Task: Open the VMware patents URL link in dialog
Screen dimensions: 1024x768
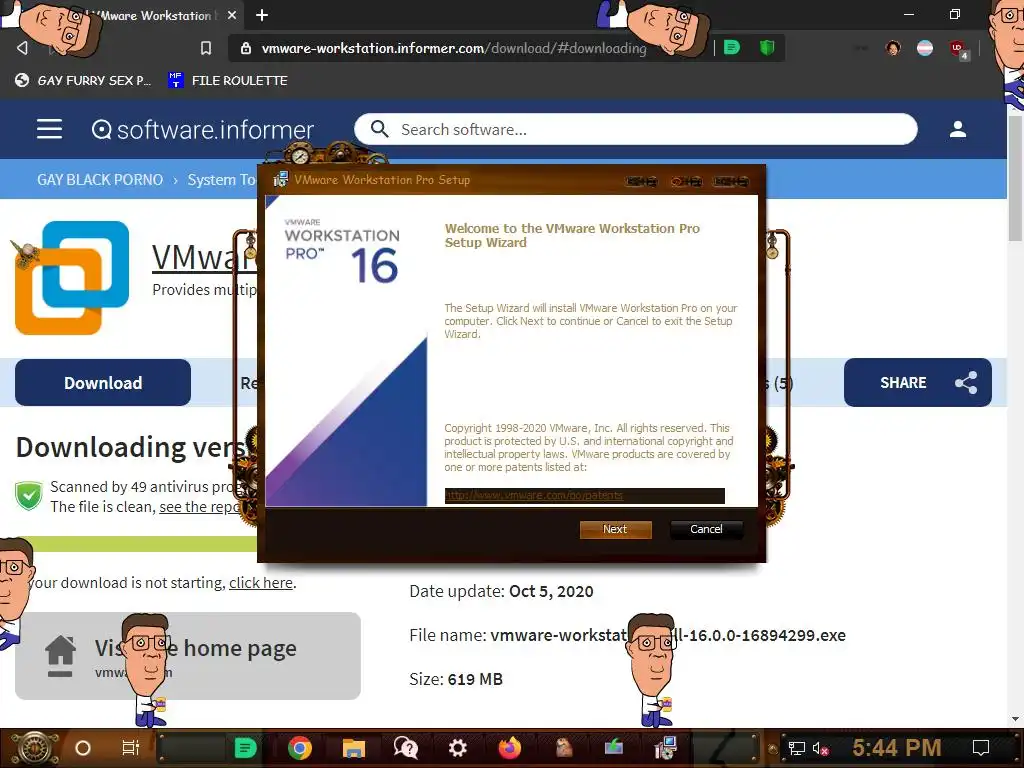Action: (x=534, y=496)
